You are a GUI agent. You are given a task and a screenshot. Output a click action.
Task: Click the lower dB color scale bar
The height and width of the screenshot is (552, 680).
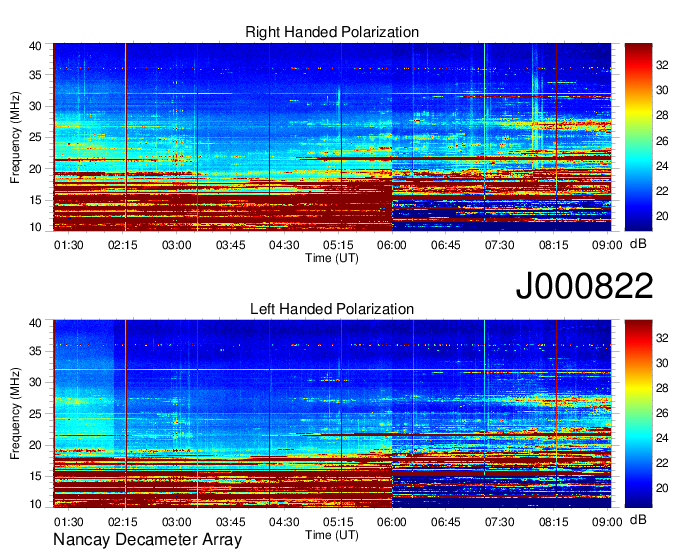click(x=638, y=414)
